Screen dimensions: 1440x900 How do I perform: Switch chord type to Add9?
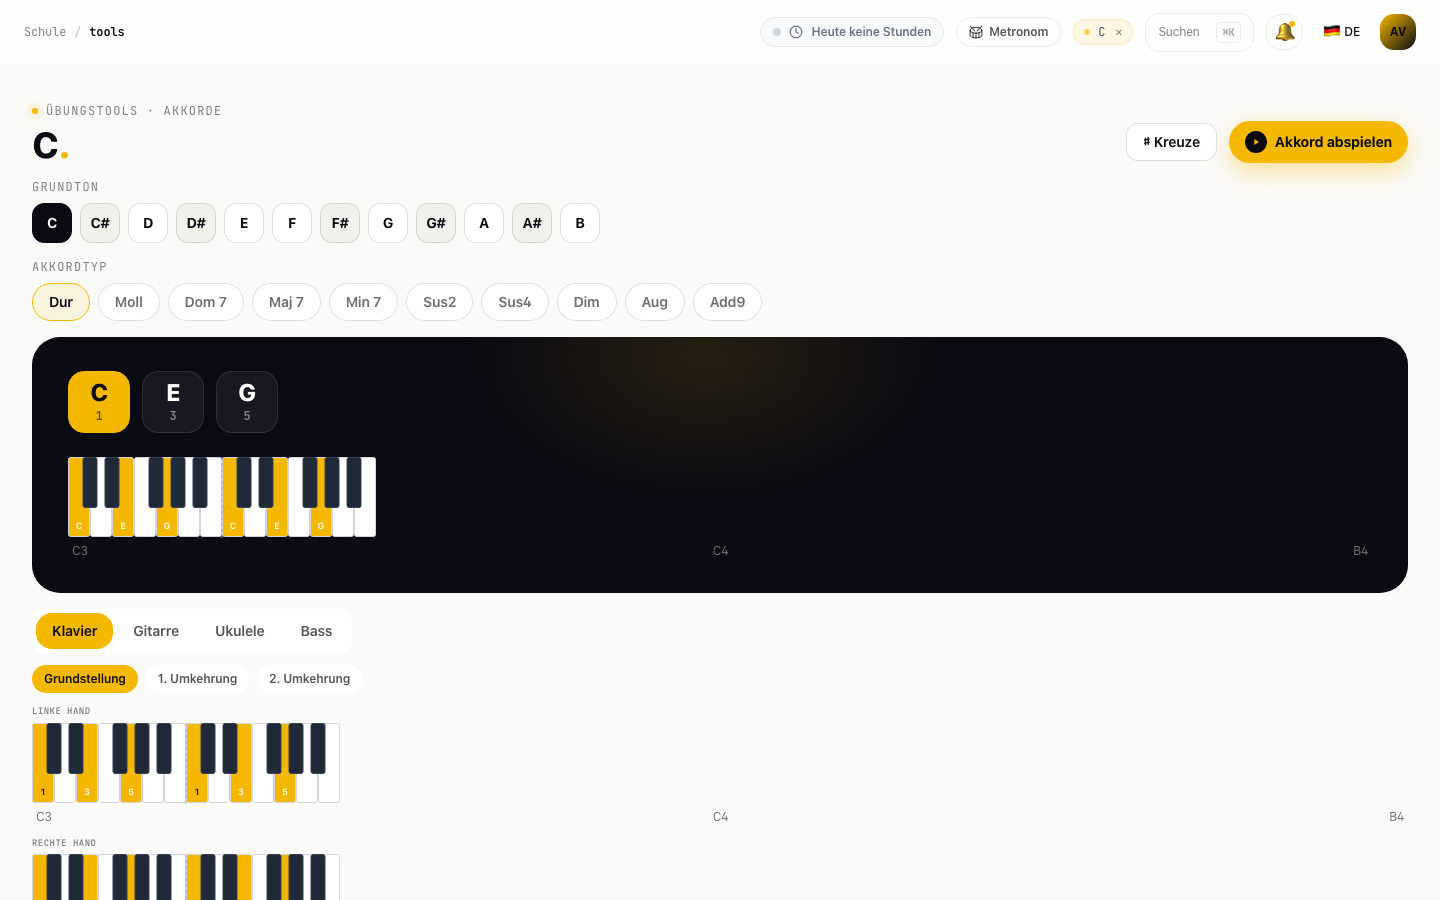[727, 302]
